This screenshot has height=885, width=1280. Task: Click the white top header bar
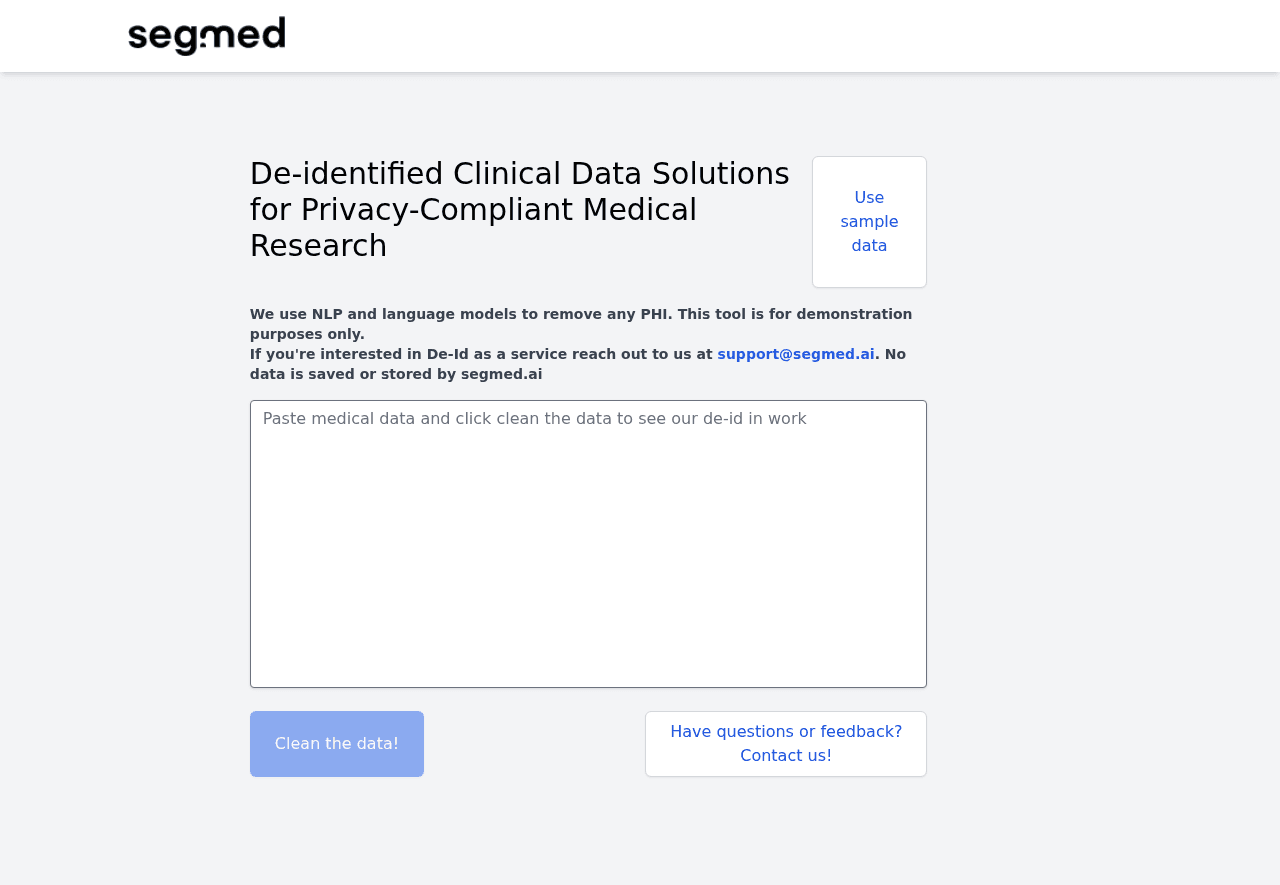(700, 36)
